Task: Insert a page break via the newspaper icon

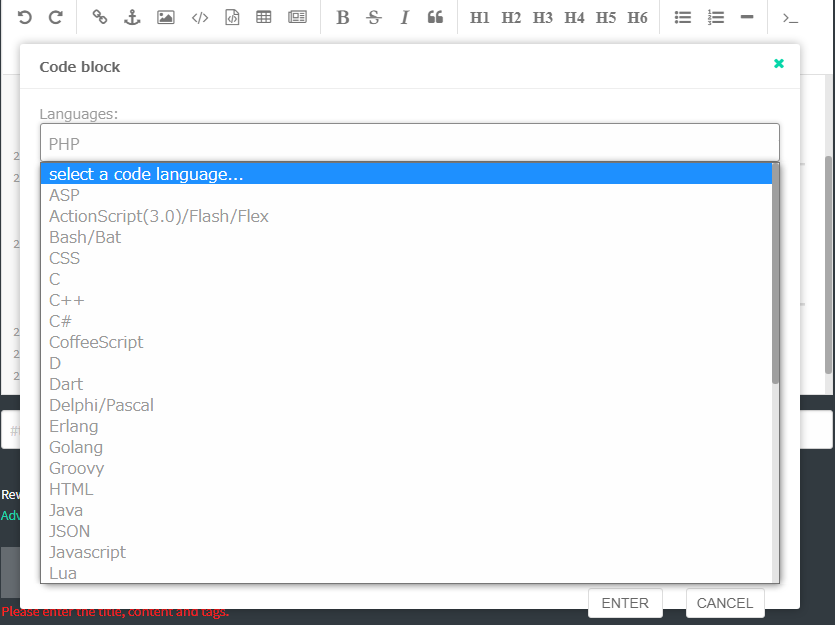Action: 297,18
